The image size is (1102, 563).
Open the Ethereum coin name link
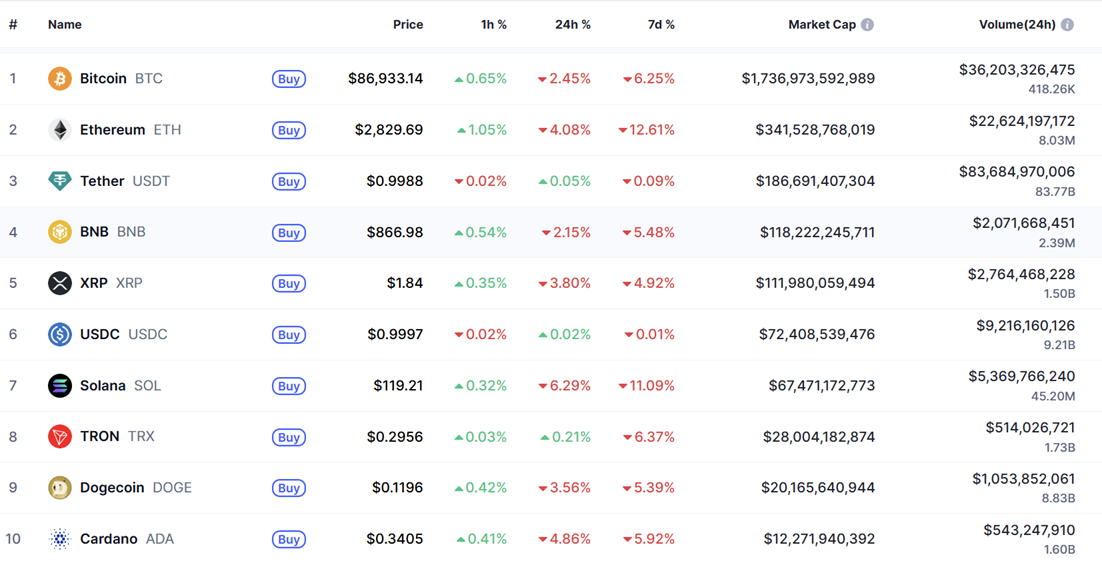point(112,130)
